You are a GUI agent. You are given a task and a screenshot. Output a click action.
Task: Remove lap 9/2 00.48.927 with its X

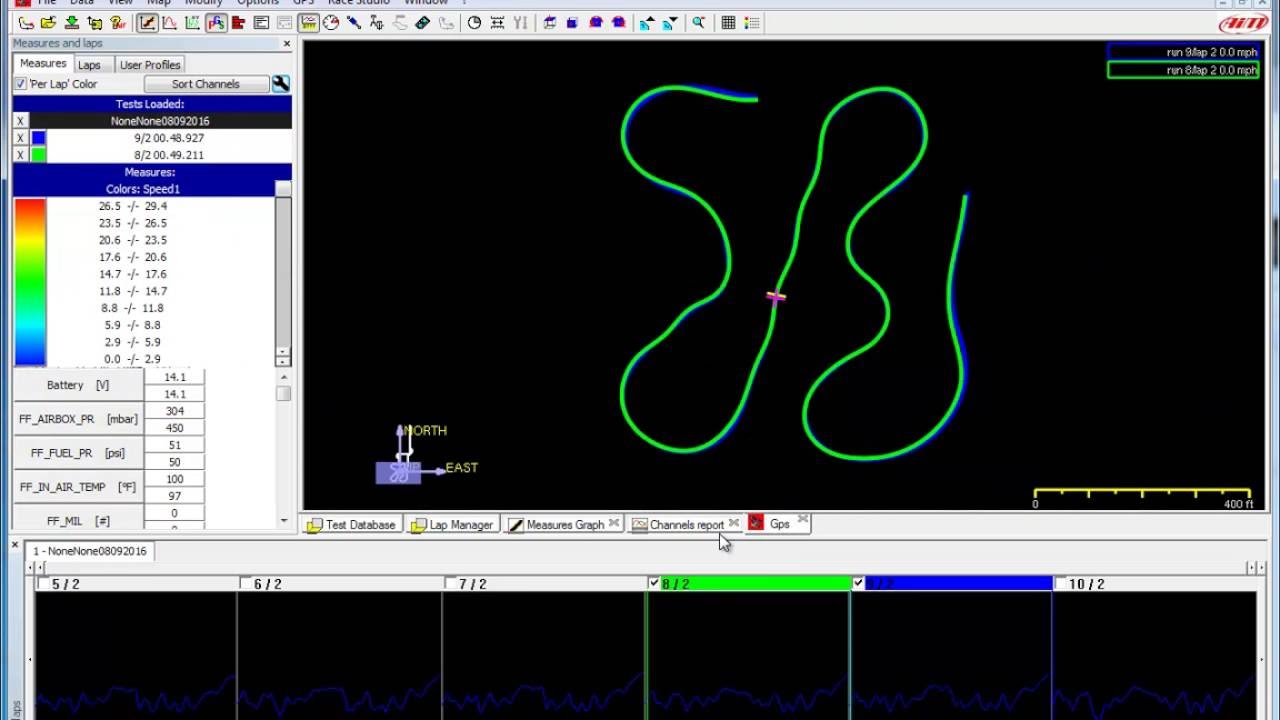(x=20, y=138)
